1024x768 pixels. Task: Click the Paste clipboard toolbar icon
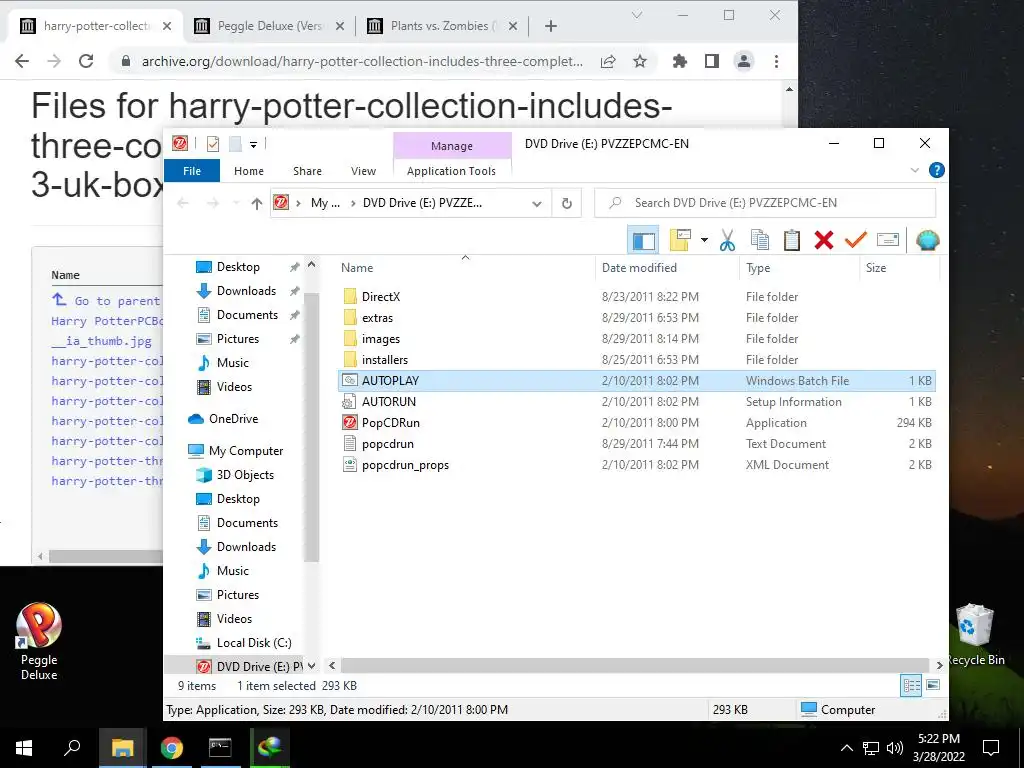[x=792, y=240]
